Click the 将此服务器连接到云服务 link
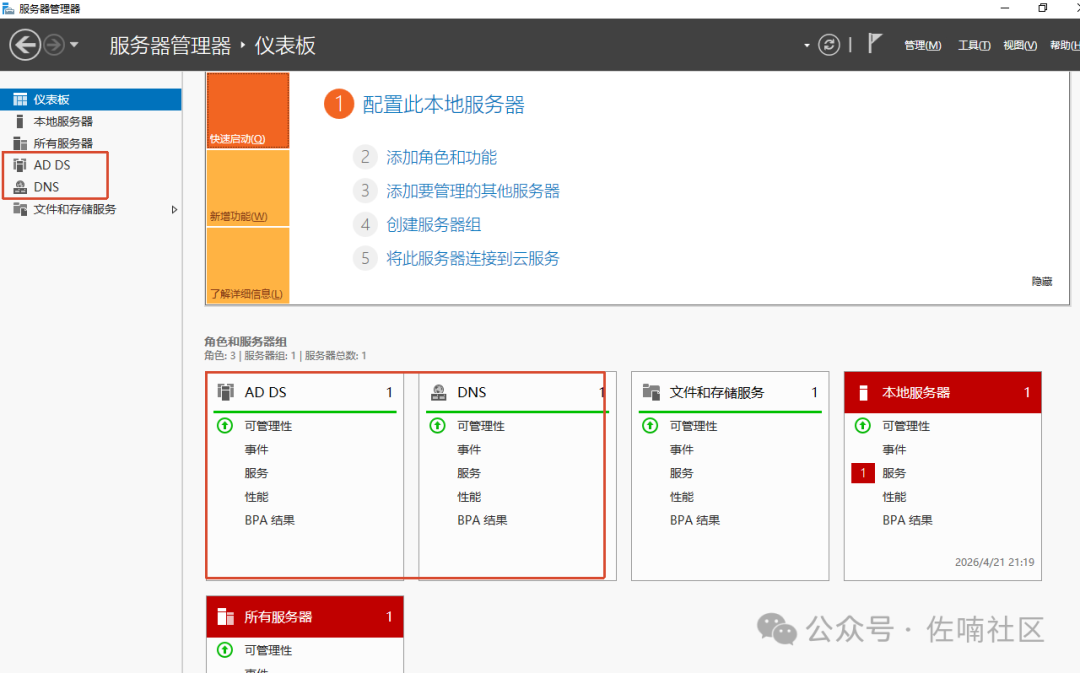The width and height of the screenshot is (1080, 673). point(472,258)
